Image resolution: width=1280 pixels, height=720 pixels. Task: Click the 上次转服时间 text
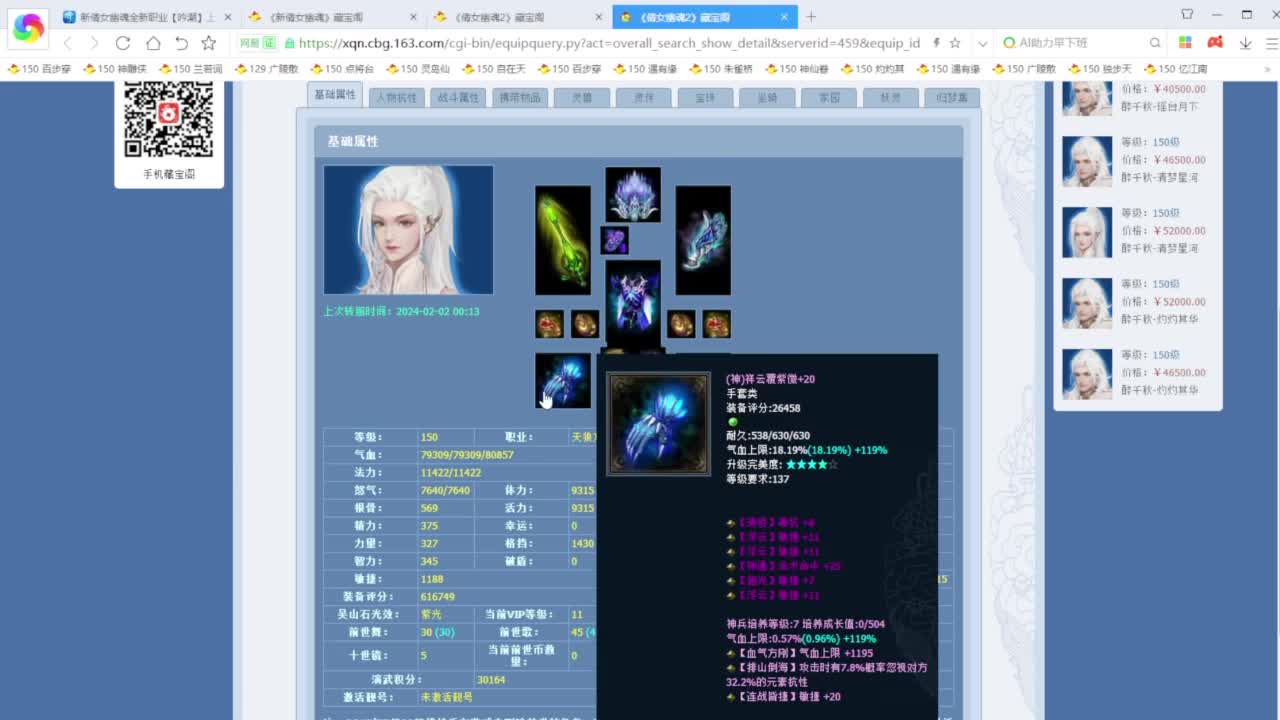click(401, 311)
